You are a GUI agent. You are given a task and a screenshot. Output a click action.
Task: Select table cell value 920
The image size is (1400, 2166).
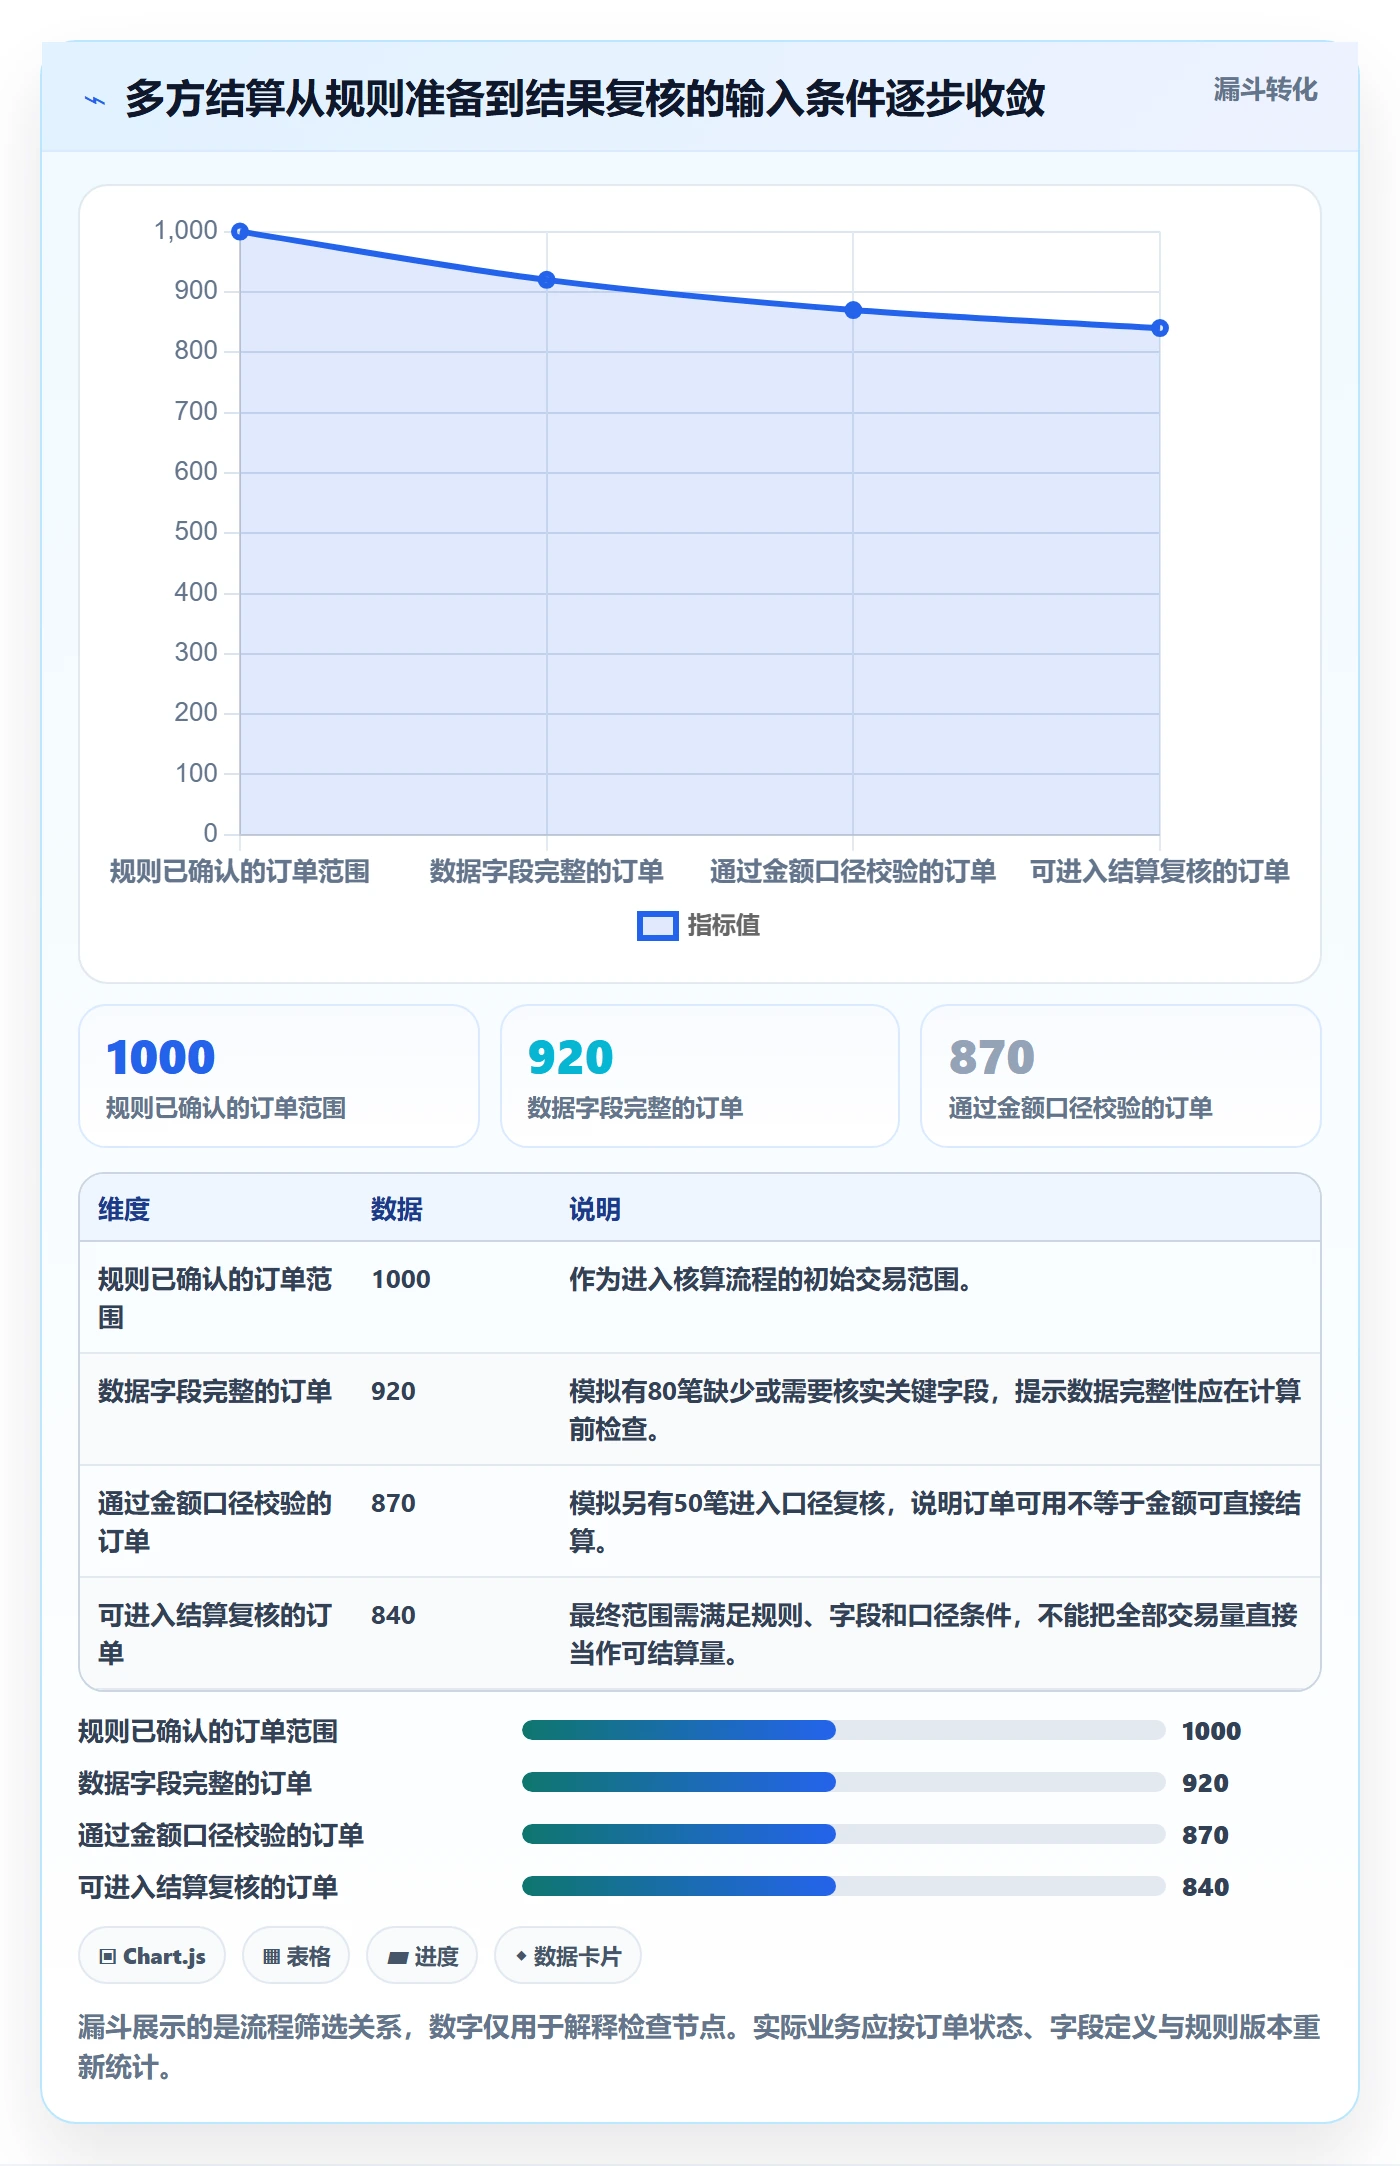393,1392
